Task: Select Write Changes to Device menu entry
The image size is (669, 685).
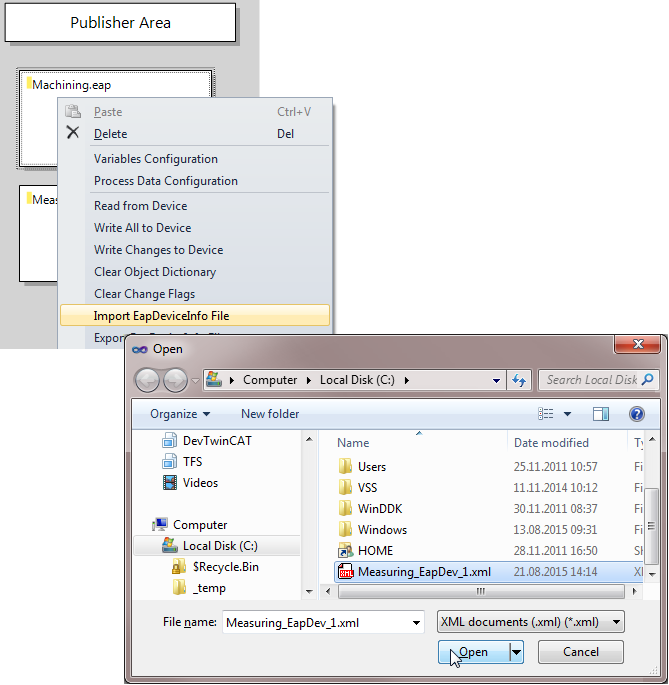Action: click(x=195, y=249)
